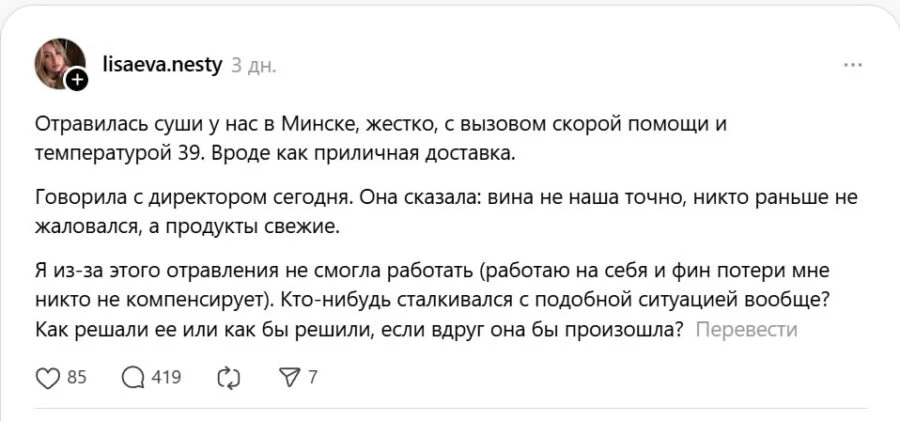Click the '3 дн.' post timestamp

pyautogui.click(x=254, y=65)
